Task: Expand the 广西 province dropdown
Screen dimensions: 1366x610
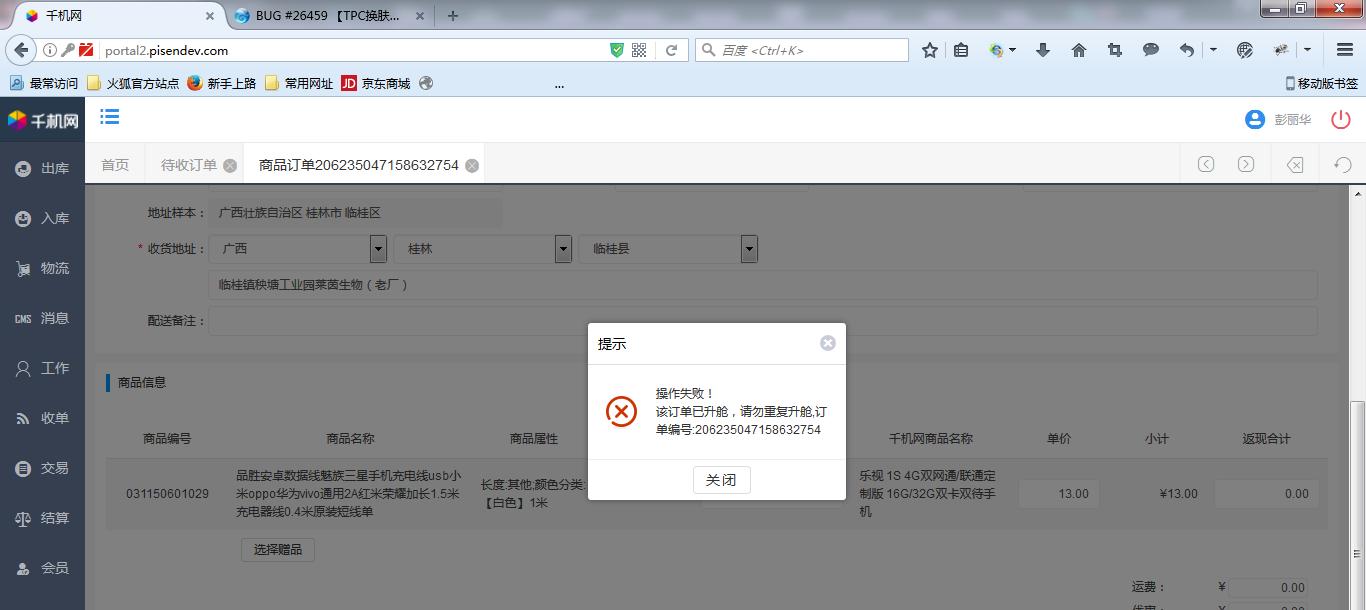Action: [x=378, y=249]
